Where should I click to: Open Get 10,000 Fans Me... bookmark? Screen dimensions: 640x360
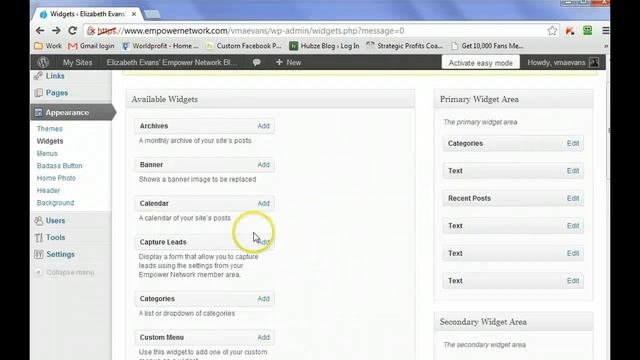tap(487, 46)
